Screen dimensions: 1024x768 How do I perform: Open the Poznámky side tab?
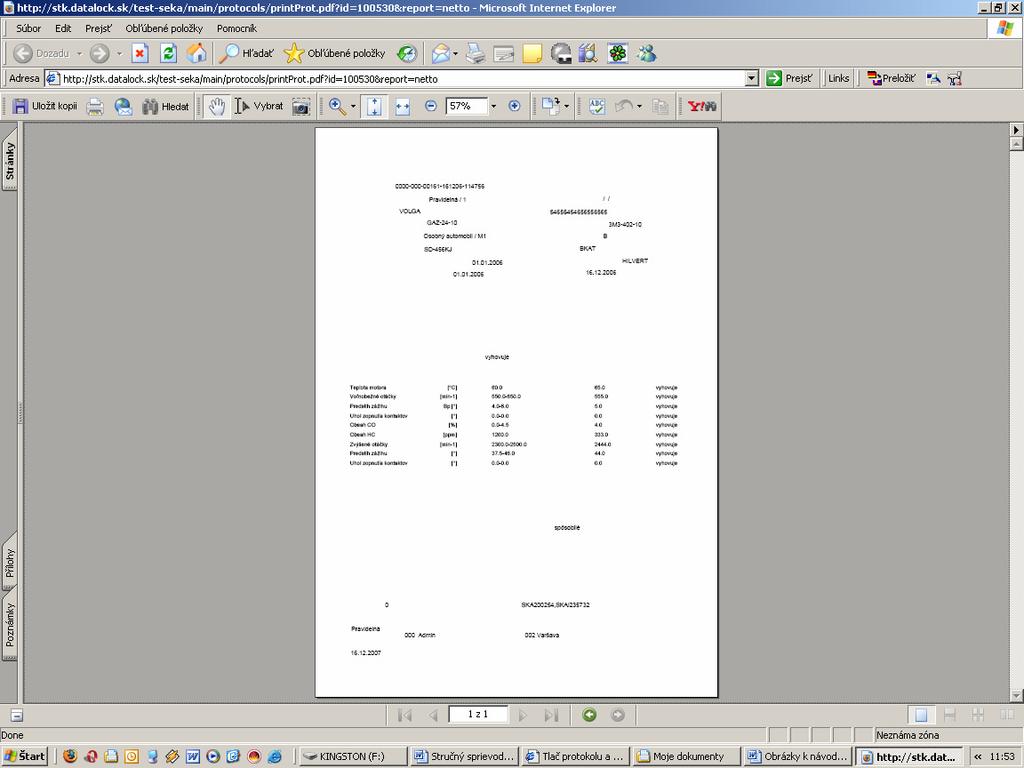tap(10, 625)
